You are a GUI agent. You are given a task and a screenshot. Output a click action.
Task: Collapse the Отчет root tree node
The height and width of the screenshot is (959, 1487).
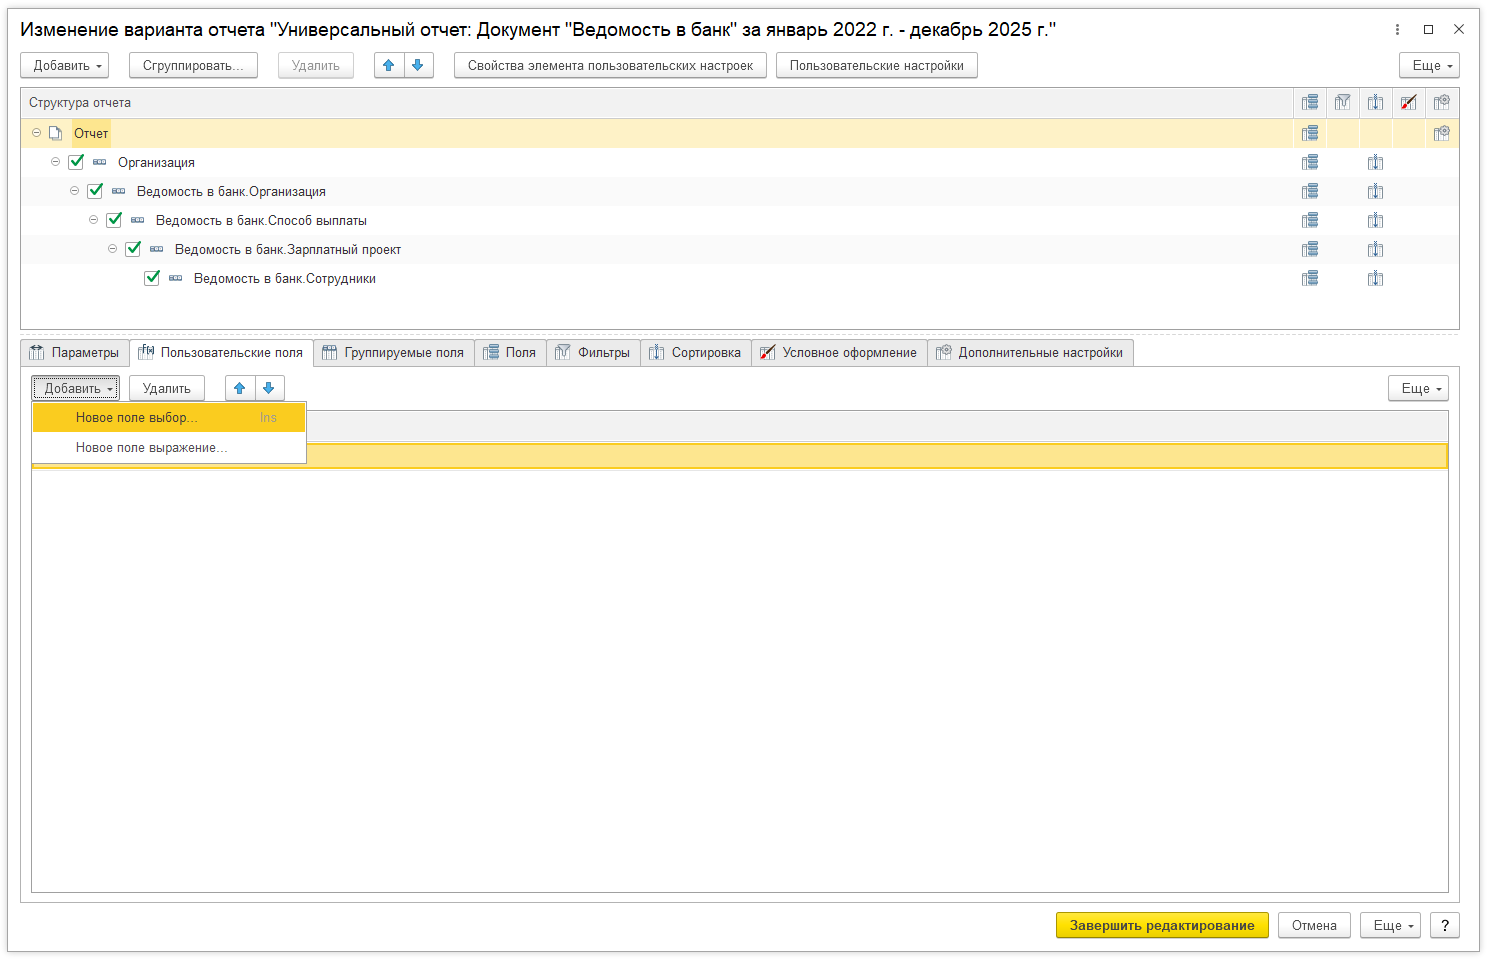(x=36, y=133)
